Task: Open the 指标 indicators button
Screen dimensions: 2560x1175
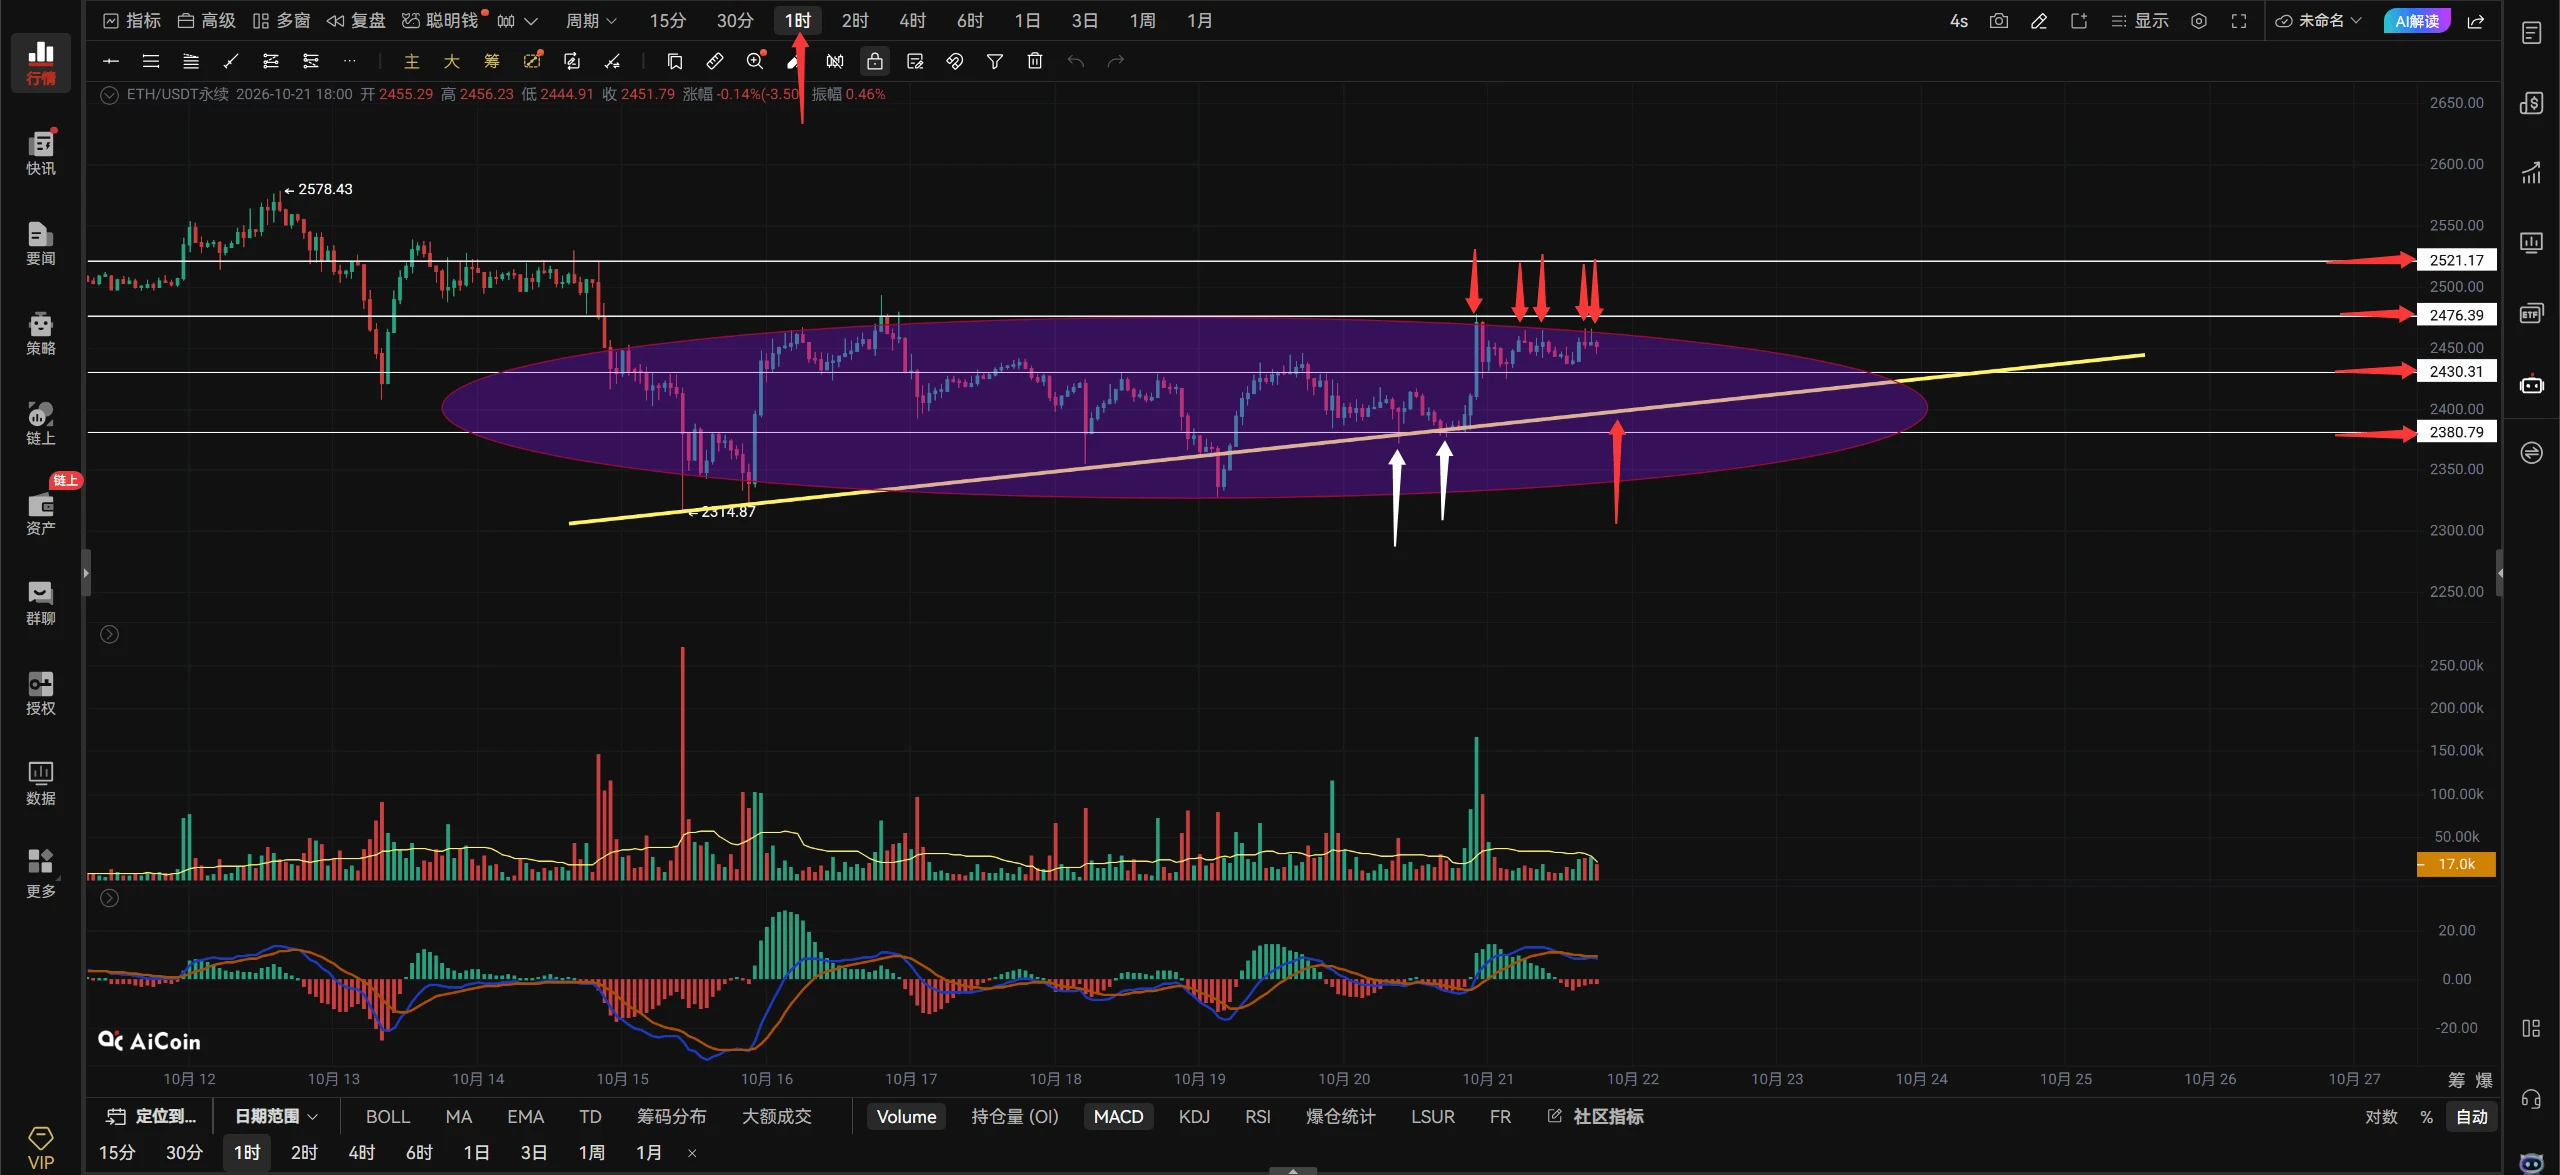Action: [x=132, y=21]
